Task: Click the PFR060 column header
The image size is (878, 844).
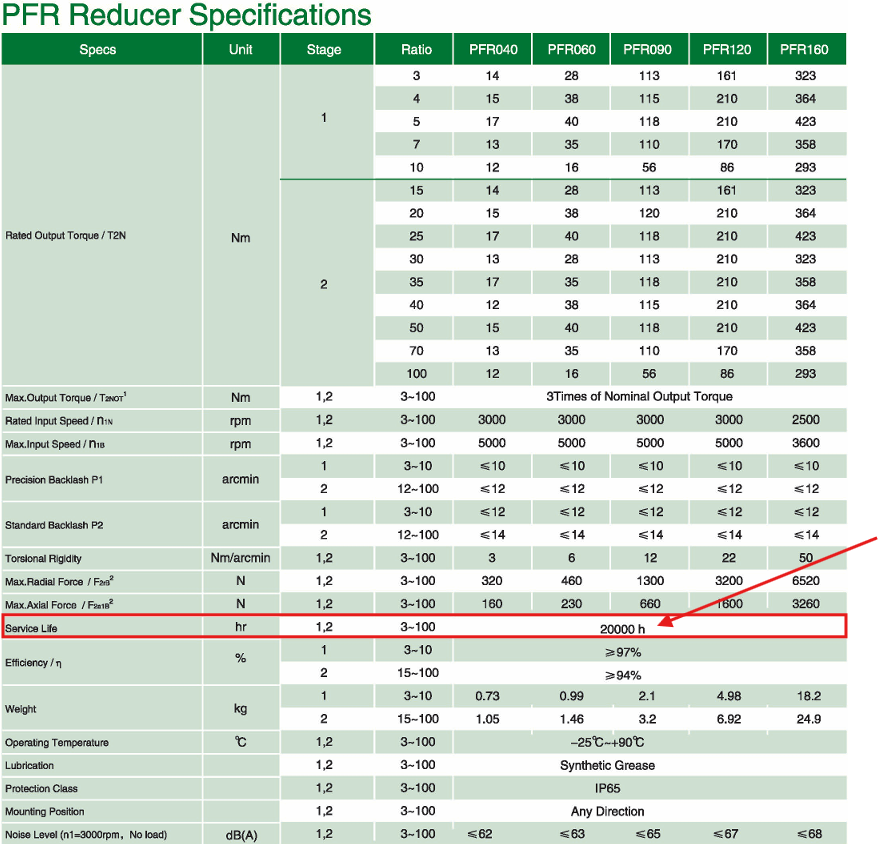Action: [x=572, y=50]
